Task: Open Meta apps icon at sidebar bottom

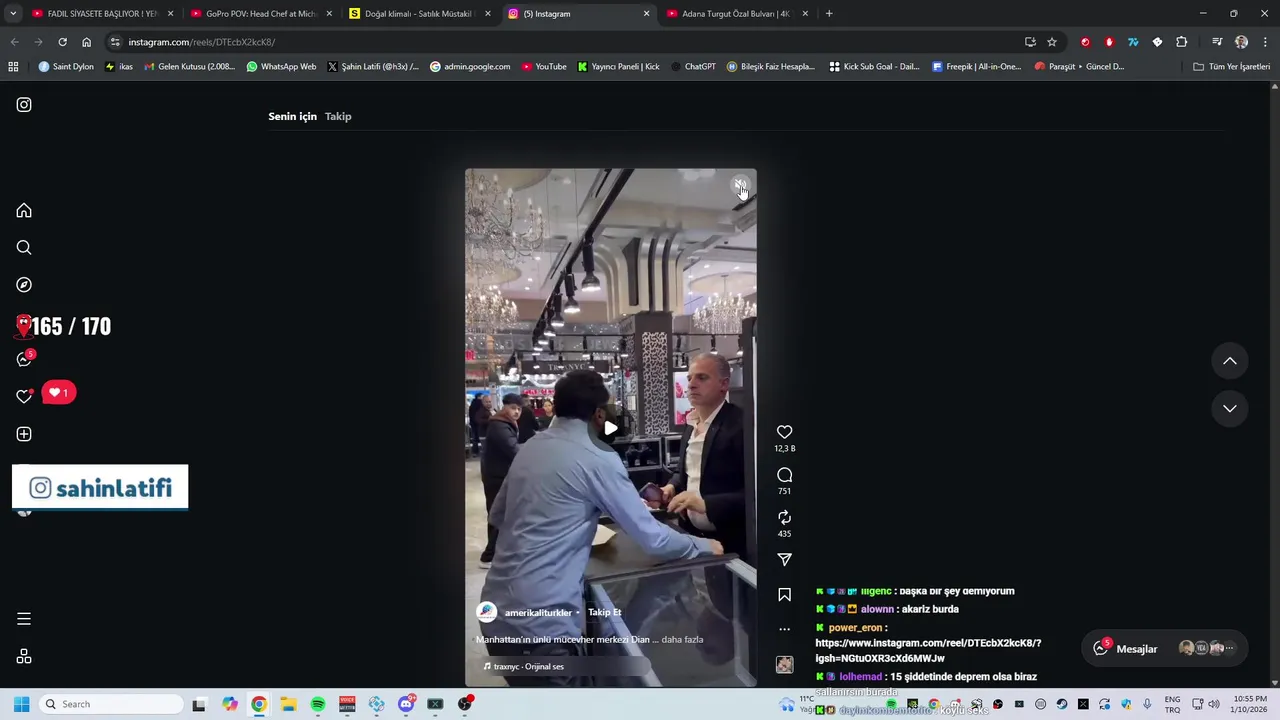Action: (x=24, y=657)
